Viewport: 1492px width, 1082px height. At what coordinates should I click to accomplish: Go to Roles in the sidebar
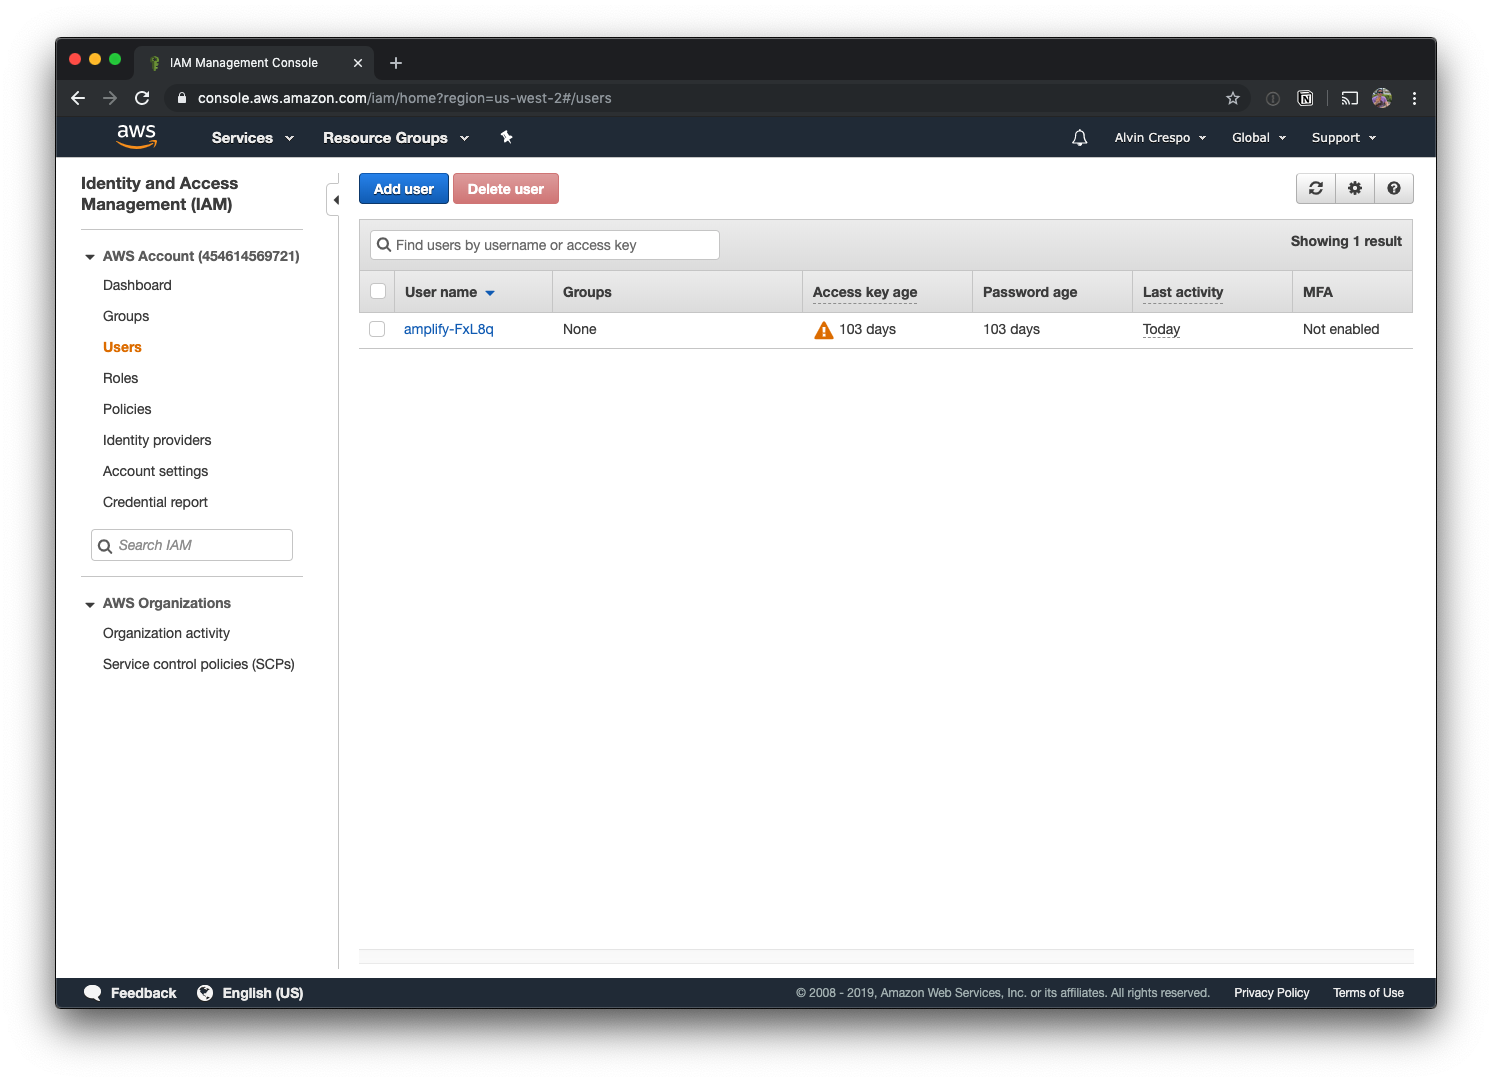tap(121, 378)
